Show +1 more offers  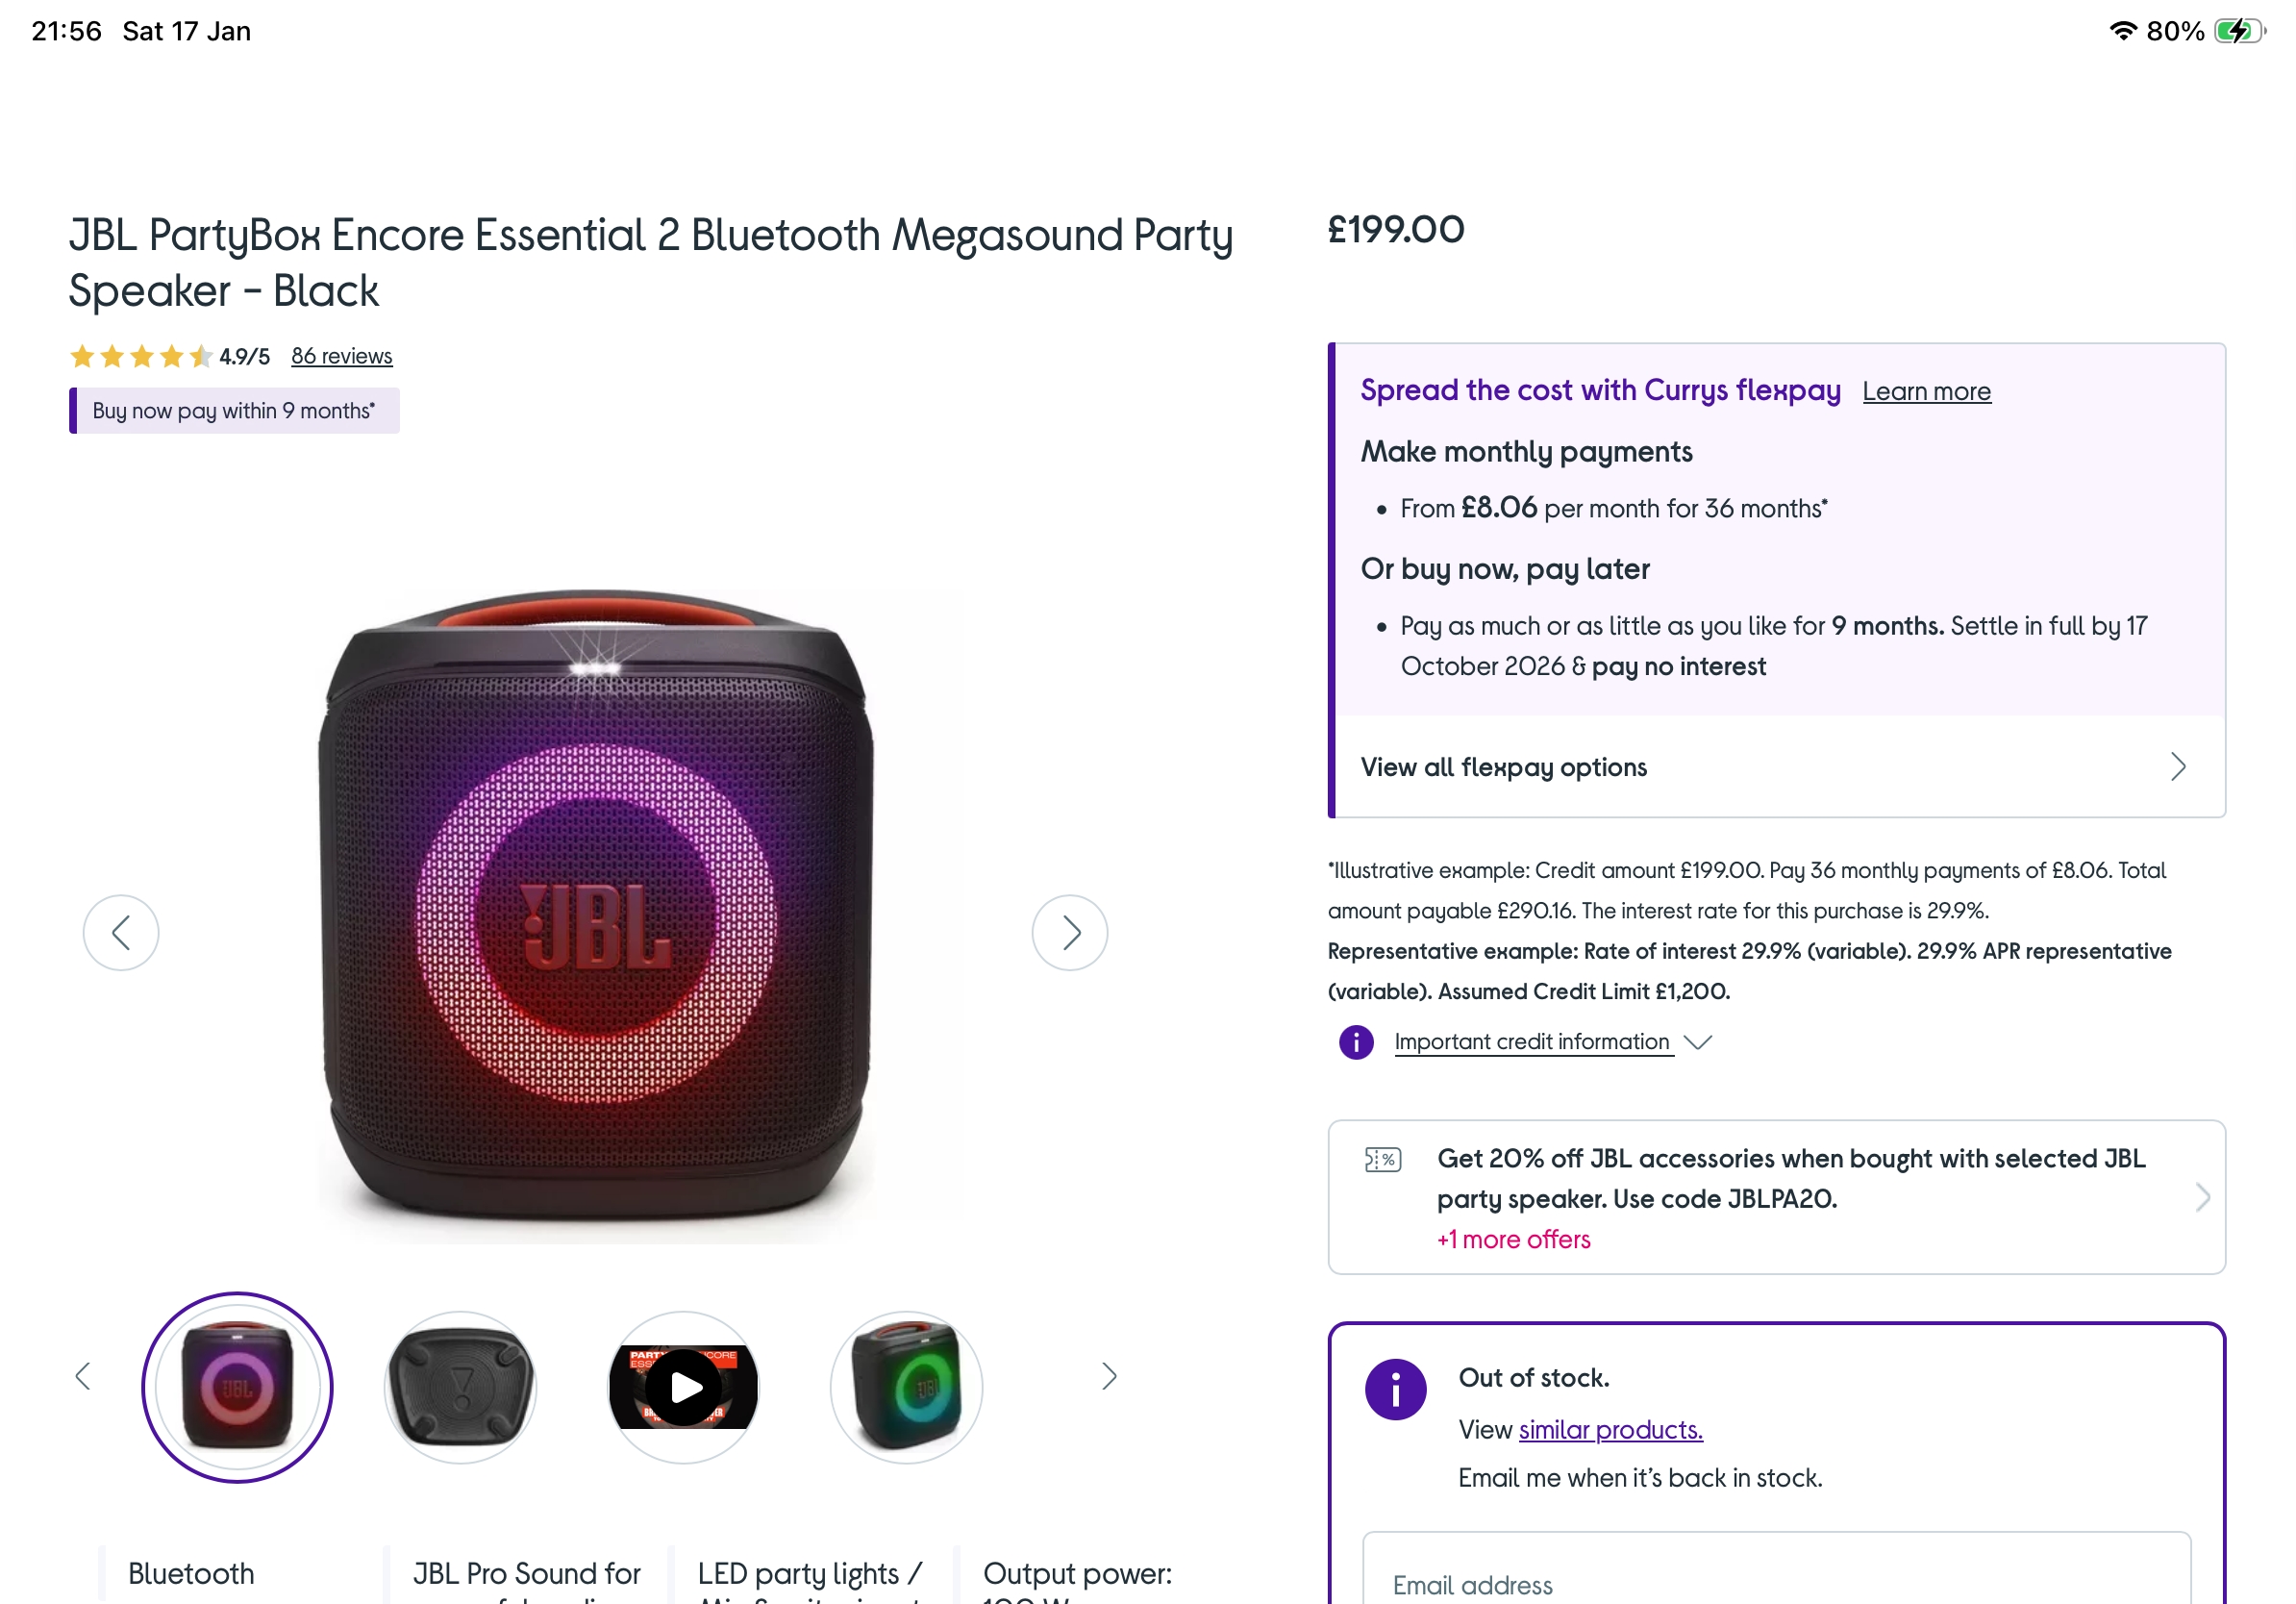pyautogui.click(x=1513, y=1239)
